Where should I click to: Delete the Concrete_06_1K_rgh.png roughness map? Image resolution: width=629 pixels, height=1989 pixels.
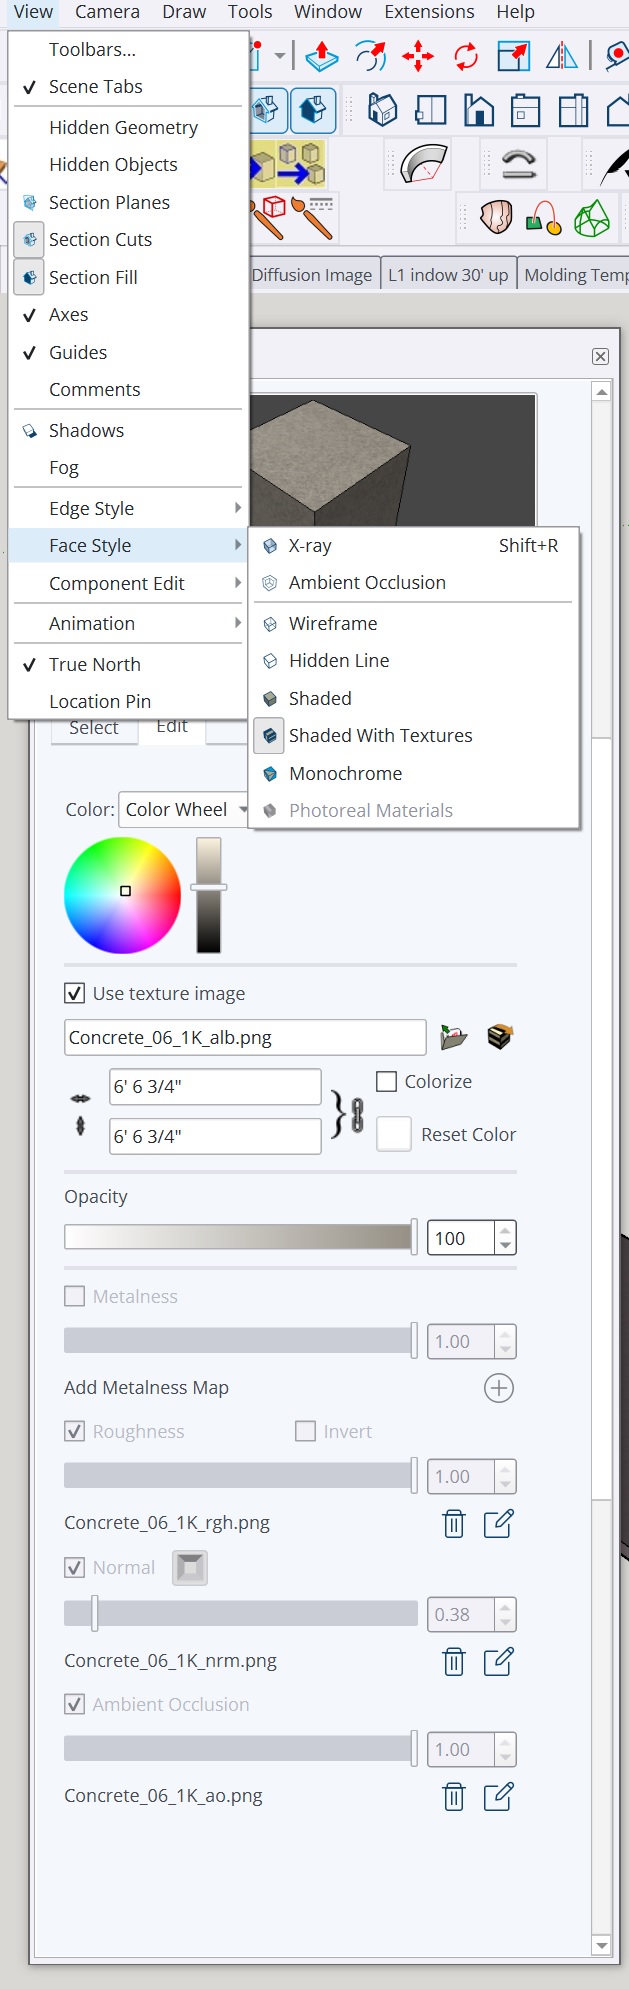pyautogui.click(x=453, y=1523)
